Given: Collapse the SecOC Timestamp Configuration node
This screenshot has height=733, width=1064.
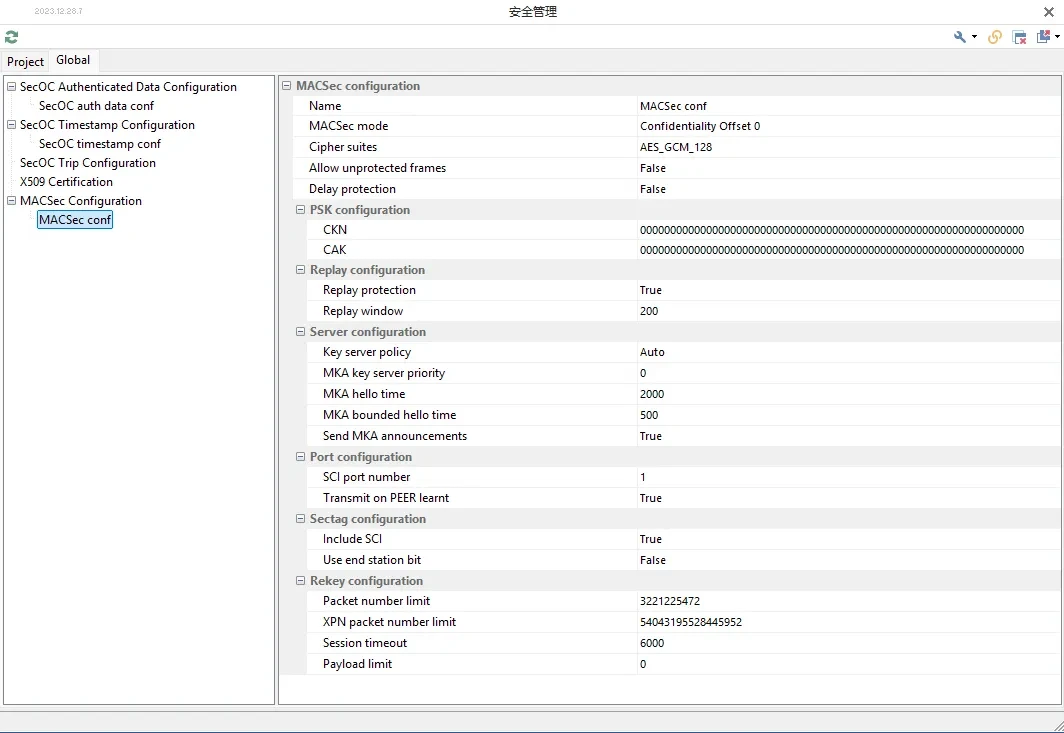Looking at the screenshot, I should [12, 125].
